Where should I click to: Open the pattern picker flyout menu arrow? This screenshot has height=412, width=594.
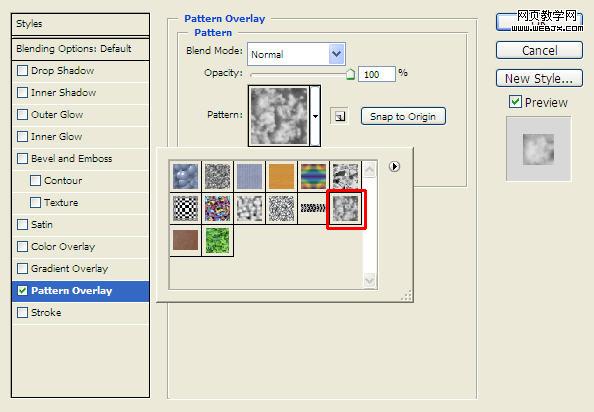click(394, 167)
